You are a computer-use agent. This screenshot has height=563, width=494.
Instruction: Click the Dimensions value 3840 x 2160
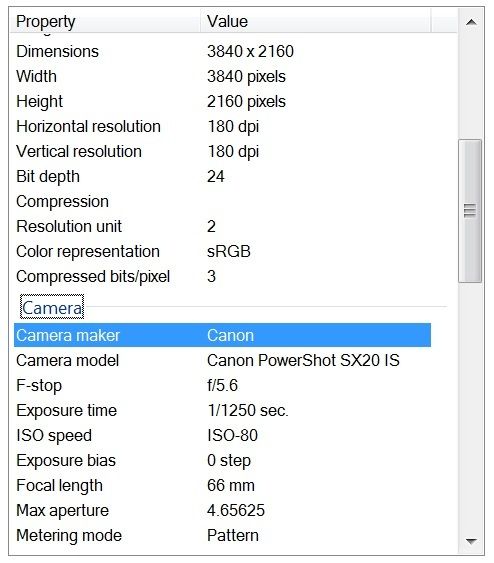point(250,51)
